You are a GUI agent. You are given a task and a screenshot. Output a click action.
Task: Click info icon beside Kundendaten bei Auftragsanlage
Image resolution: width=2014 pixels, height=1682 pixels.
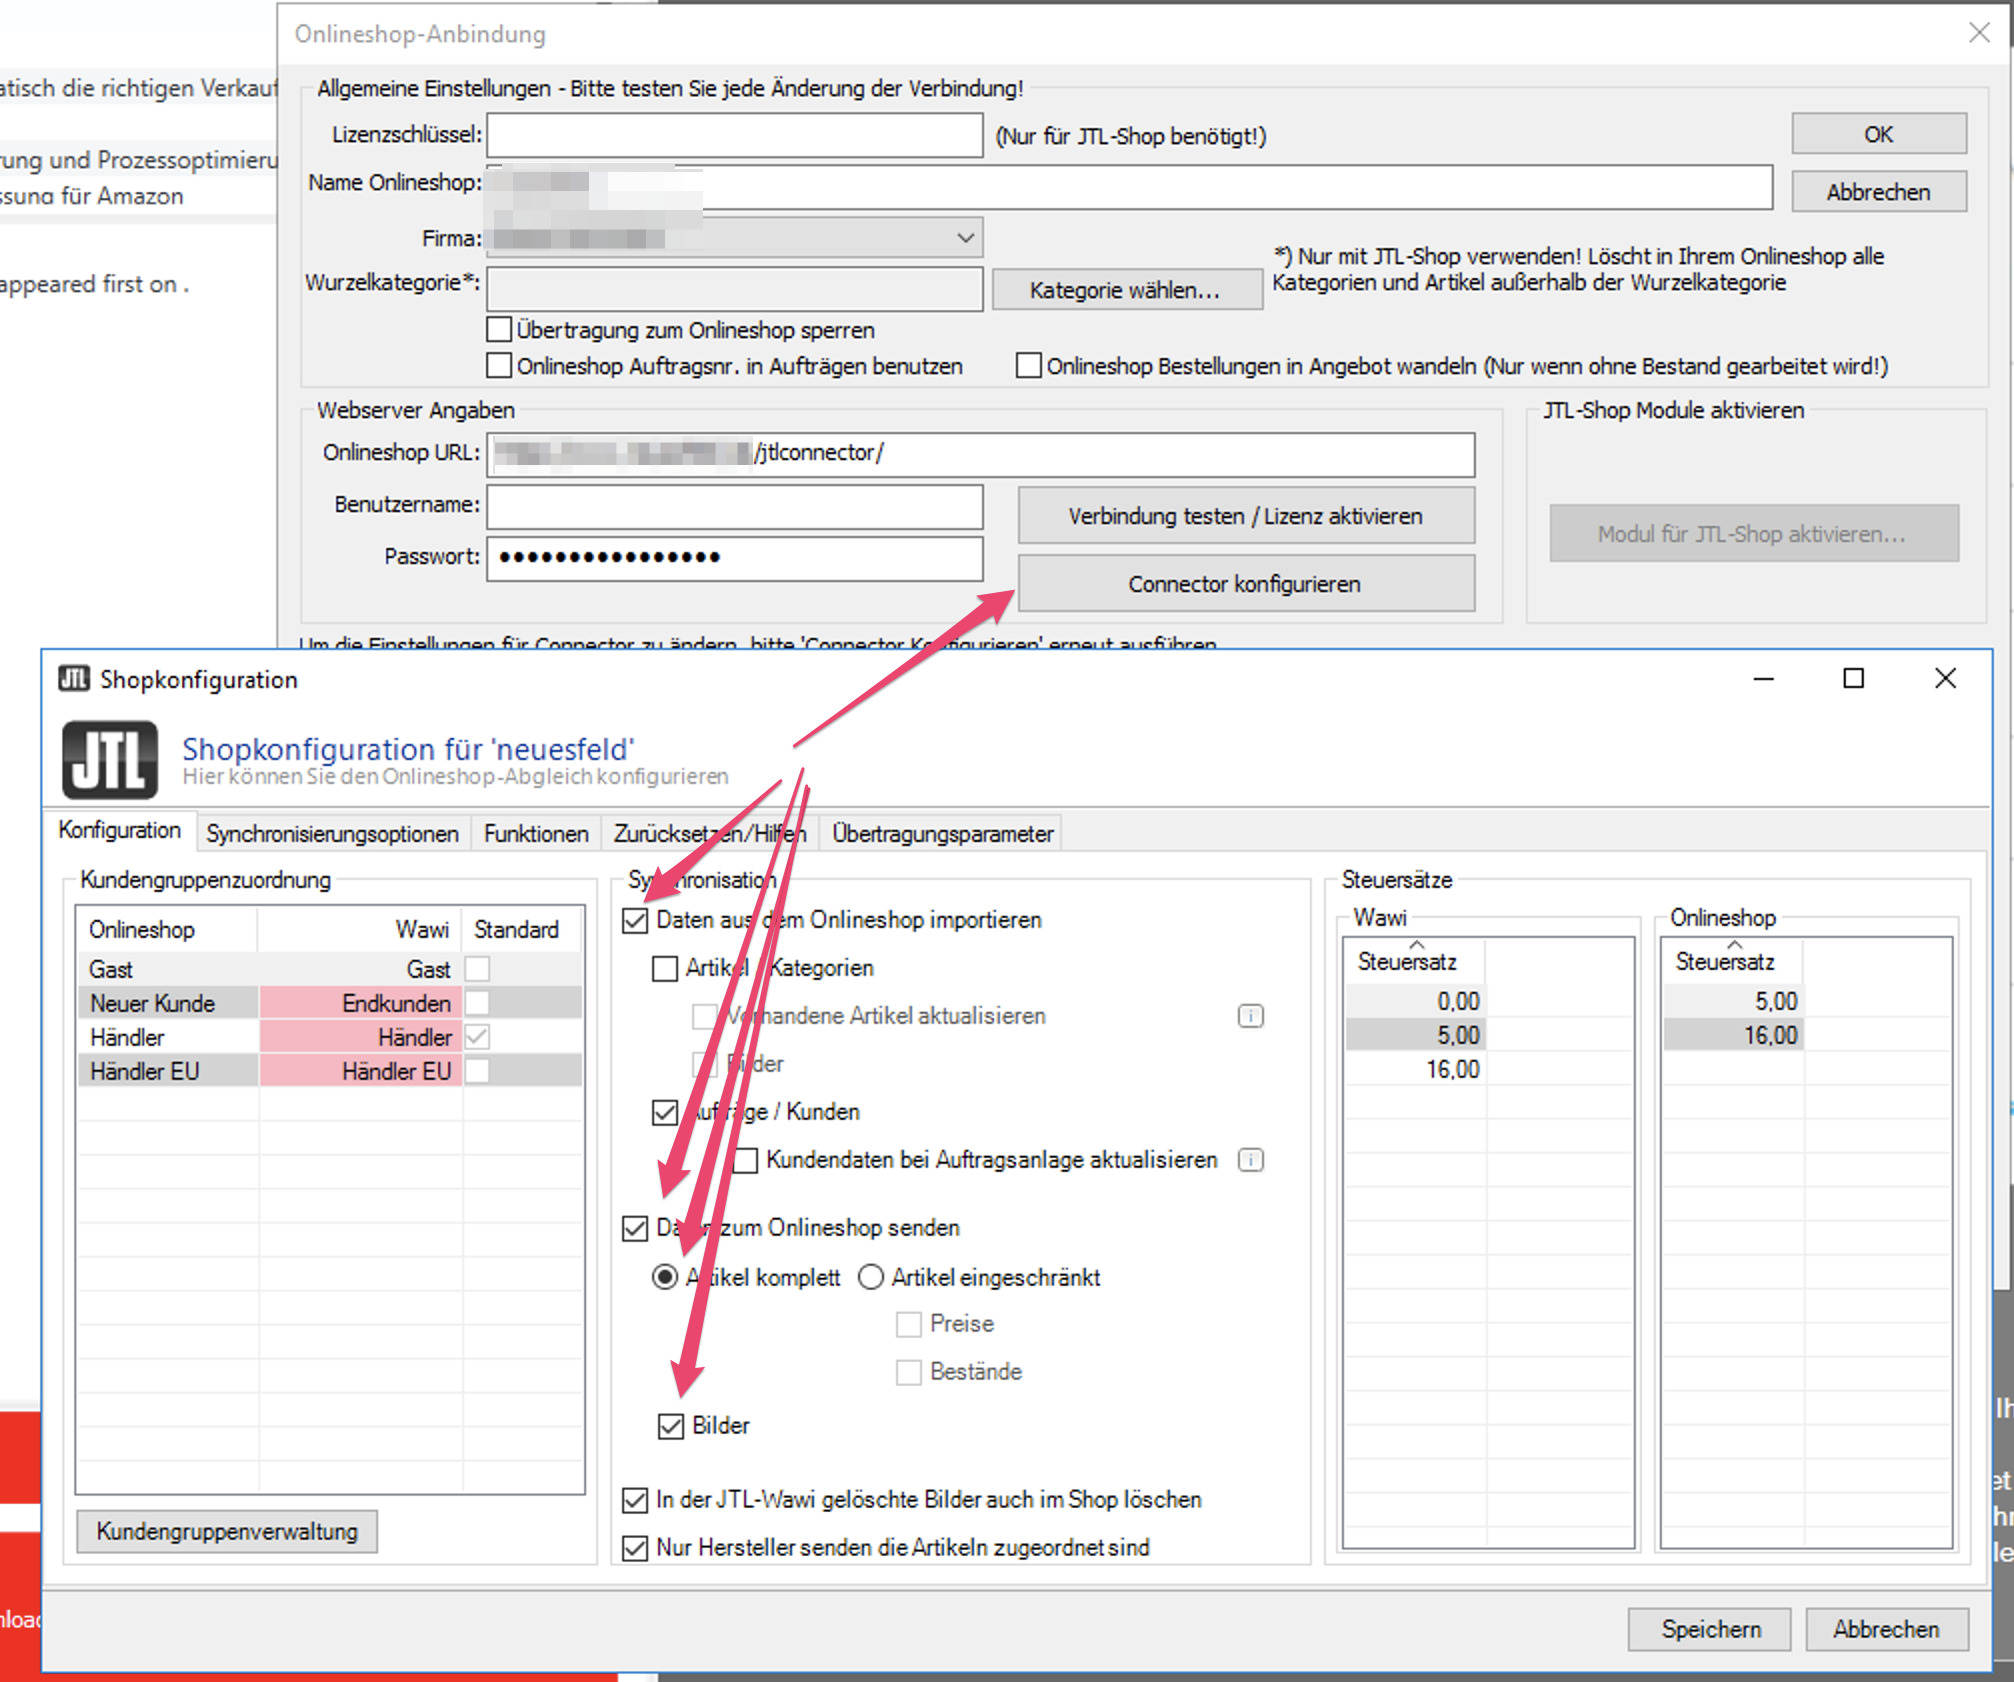[x=1251, y=1160]
